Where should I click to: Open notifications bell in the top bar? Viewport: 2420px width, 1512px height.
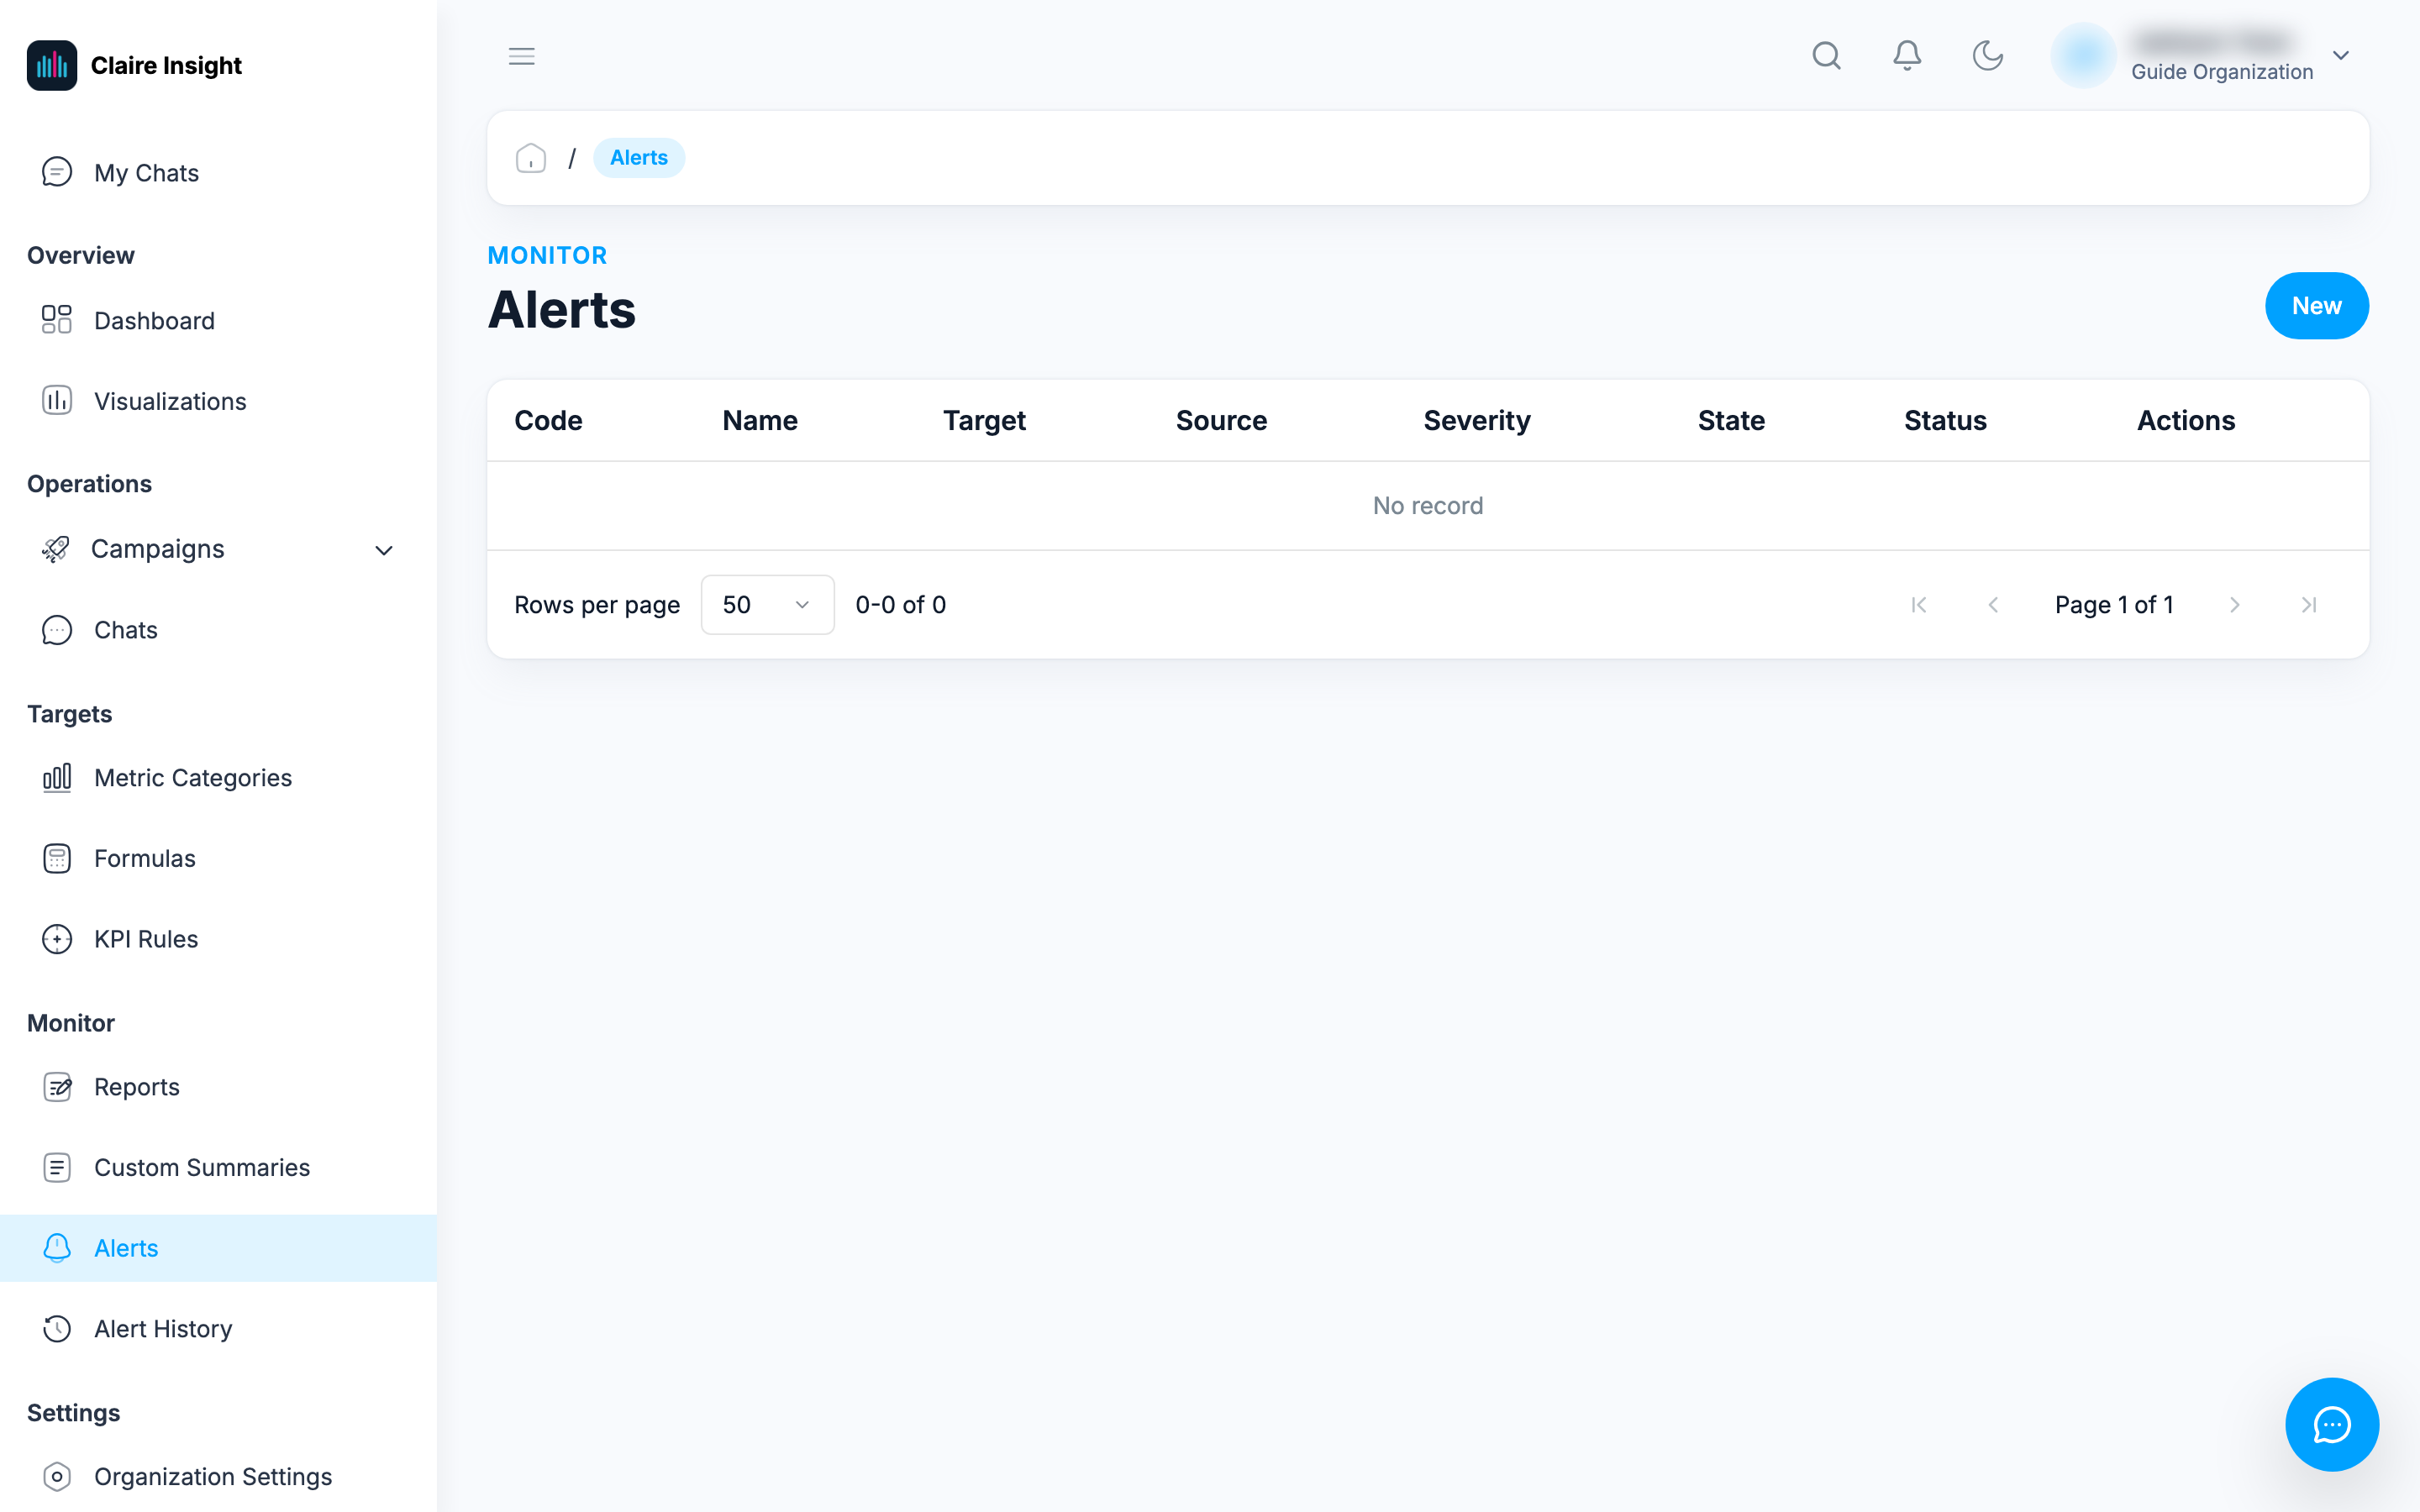(1907, 55)
